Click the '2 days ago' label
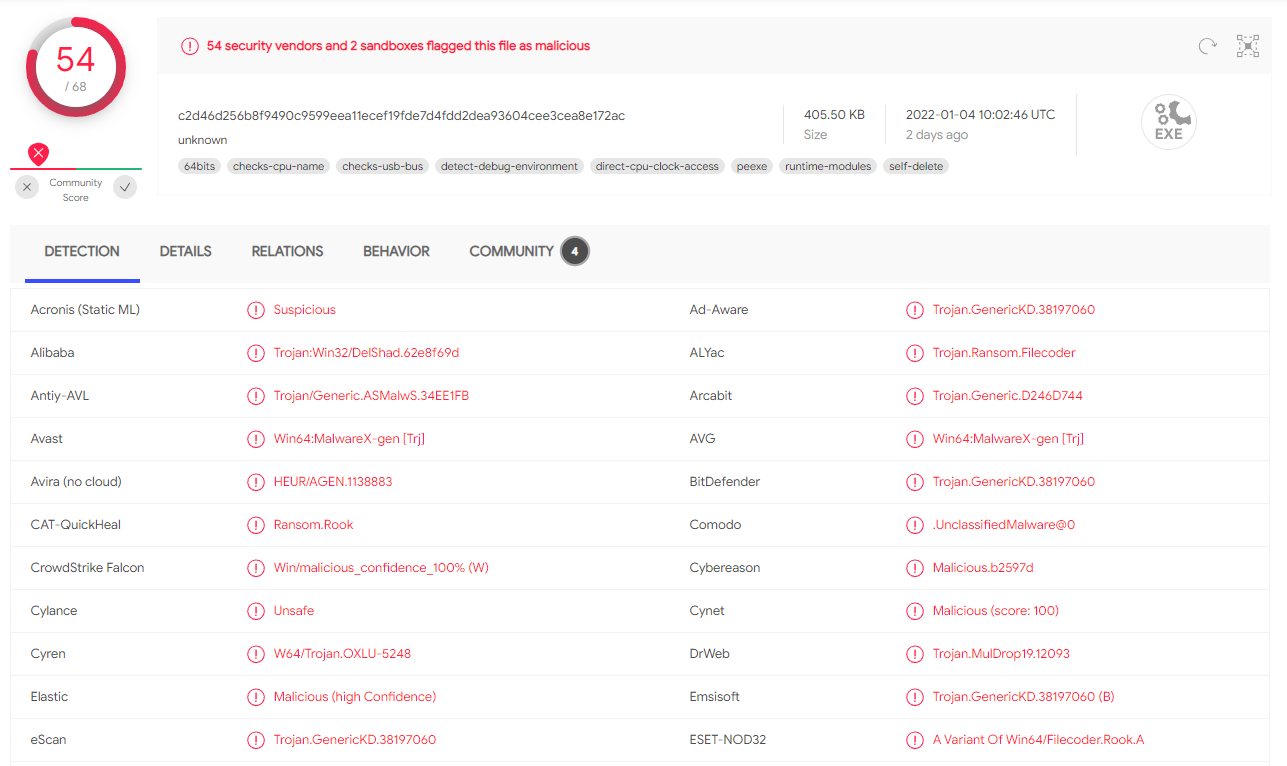This screenshot has height=766, width=1287. click(x=937, y=135)
